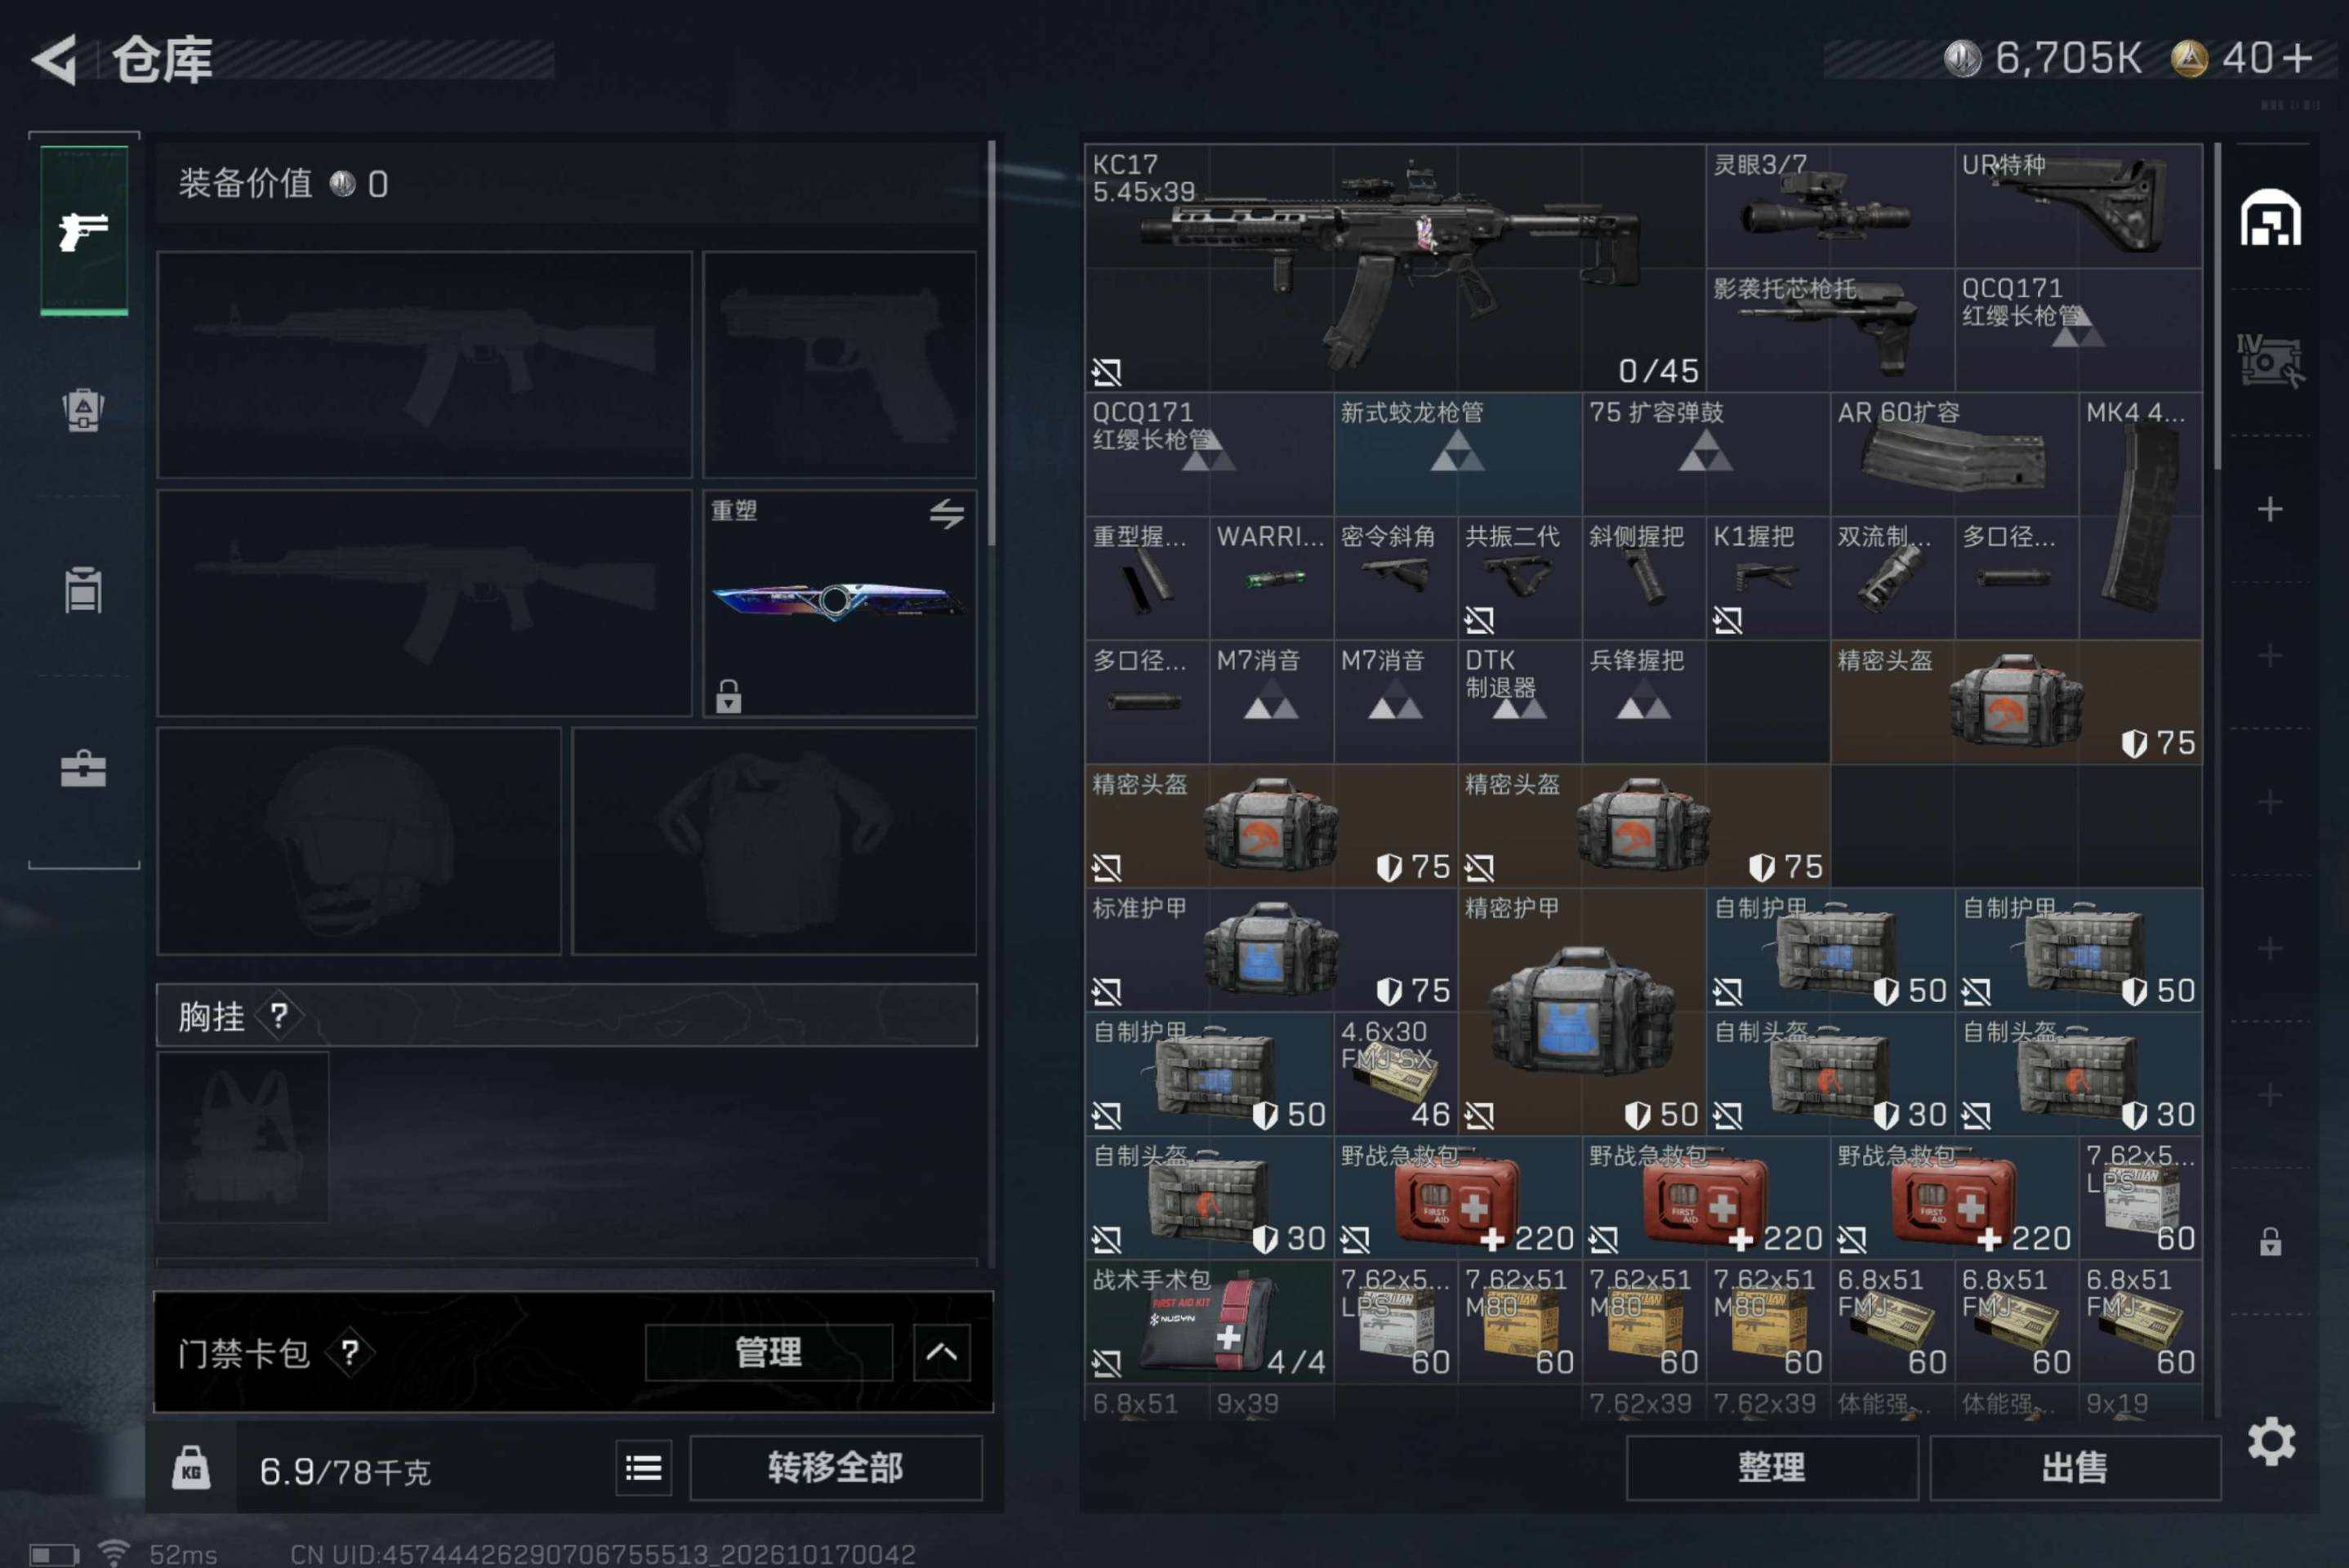
Task: Pick the WARRI... laser attachment
Action: (1271, 577)
